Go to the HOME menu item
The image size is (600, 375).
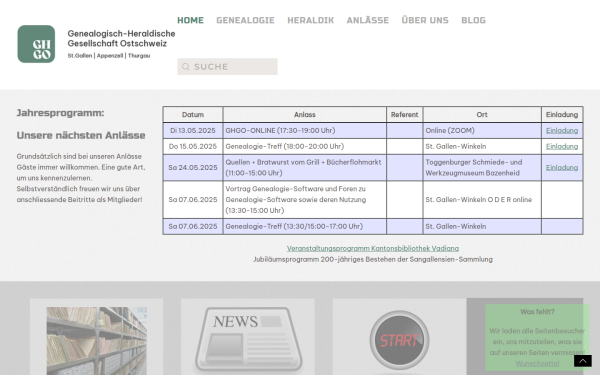click(191, 20)
